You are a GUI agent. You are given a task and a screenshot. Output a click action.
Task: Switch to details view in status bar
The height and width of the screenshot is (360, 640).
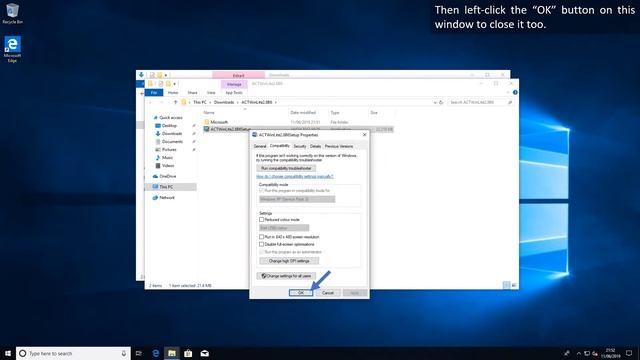click(507, 285)
